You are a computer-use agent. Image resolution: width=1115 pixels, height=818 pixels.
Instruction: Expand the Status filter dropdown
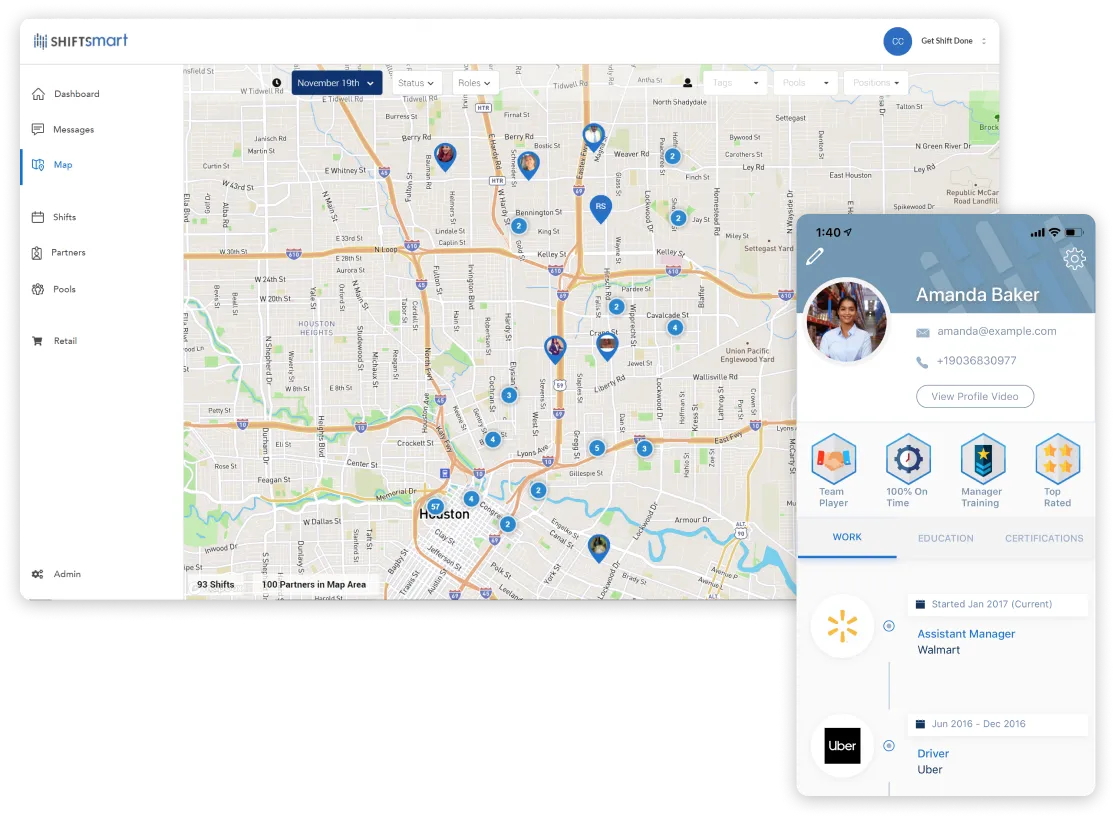click(417, 83)
